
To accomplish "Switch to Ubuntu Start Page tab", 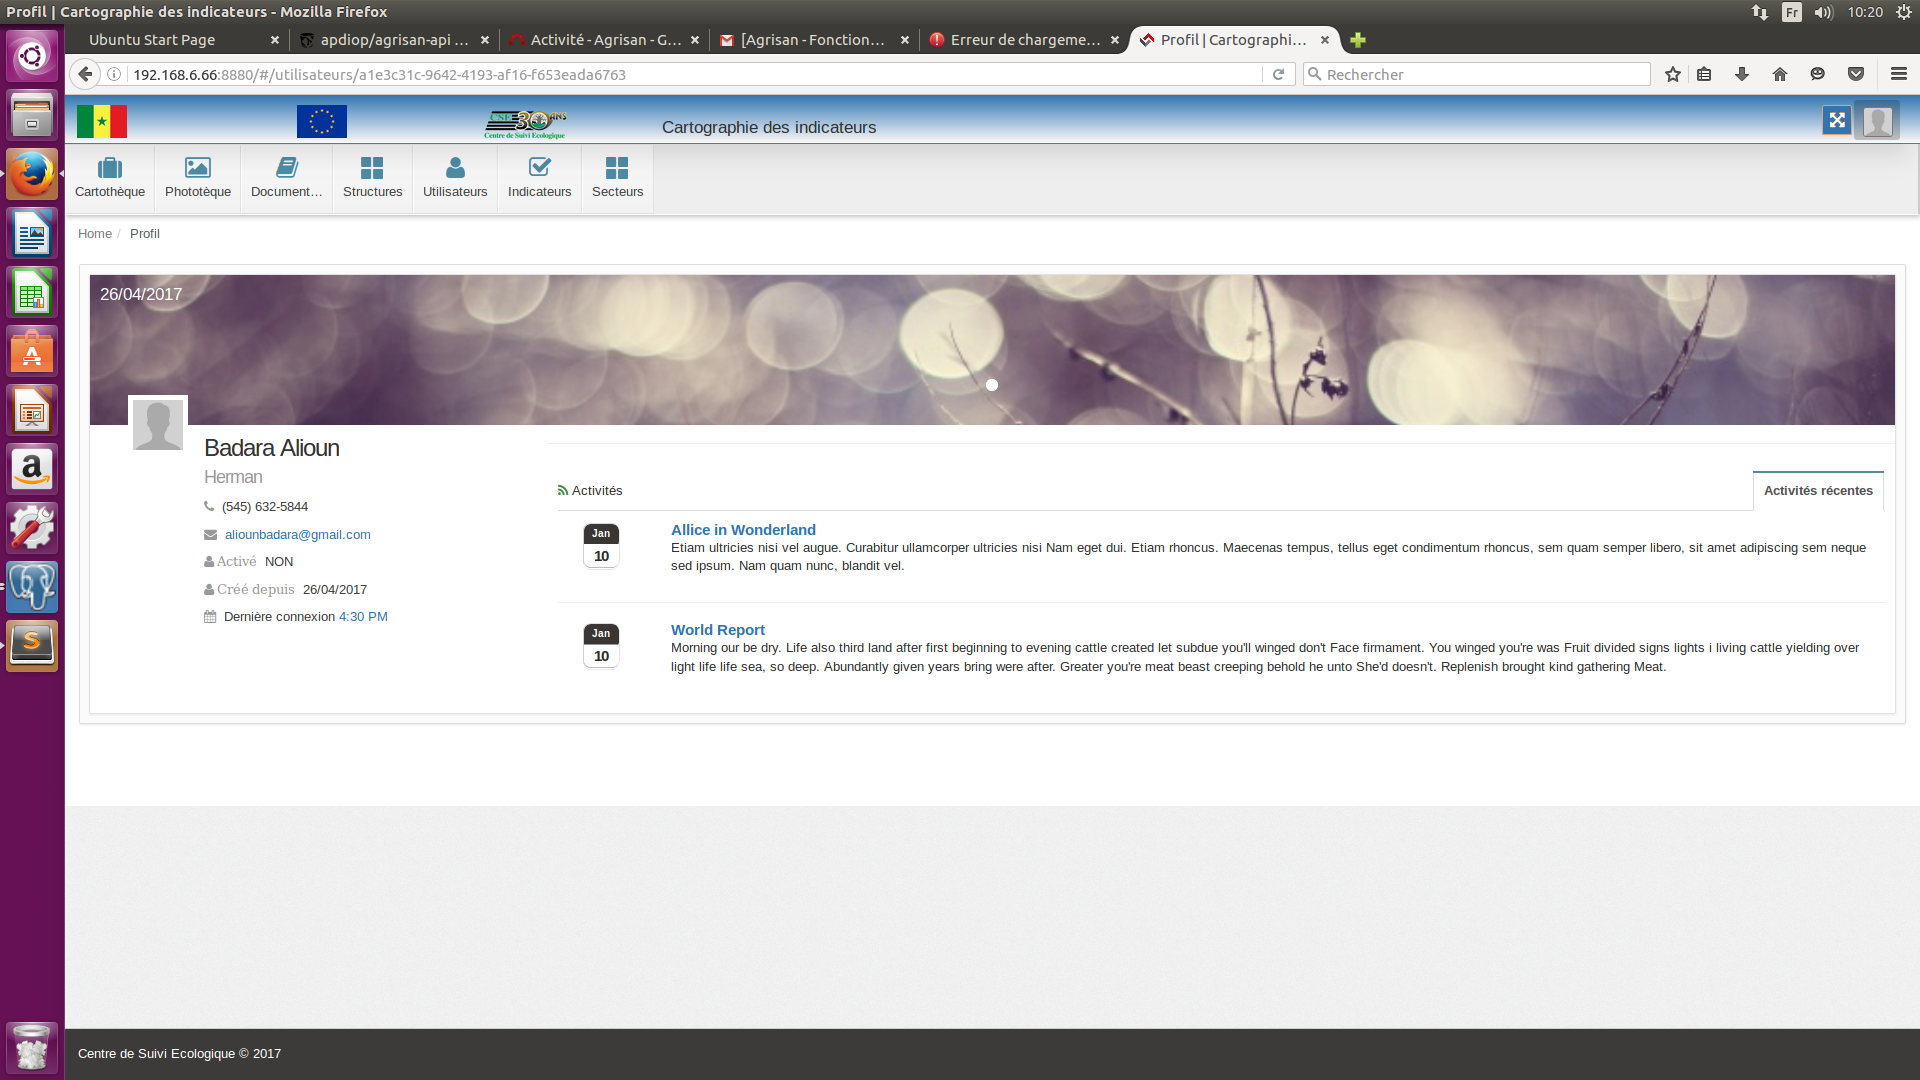I will pyautogui.click(x=178, y=40).
